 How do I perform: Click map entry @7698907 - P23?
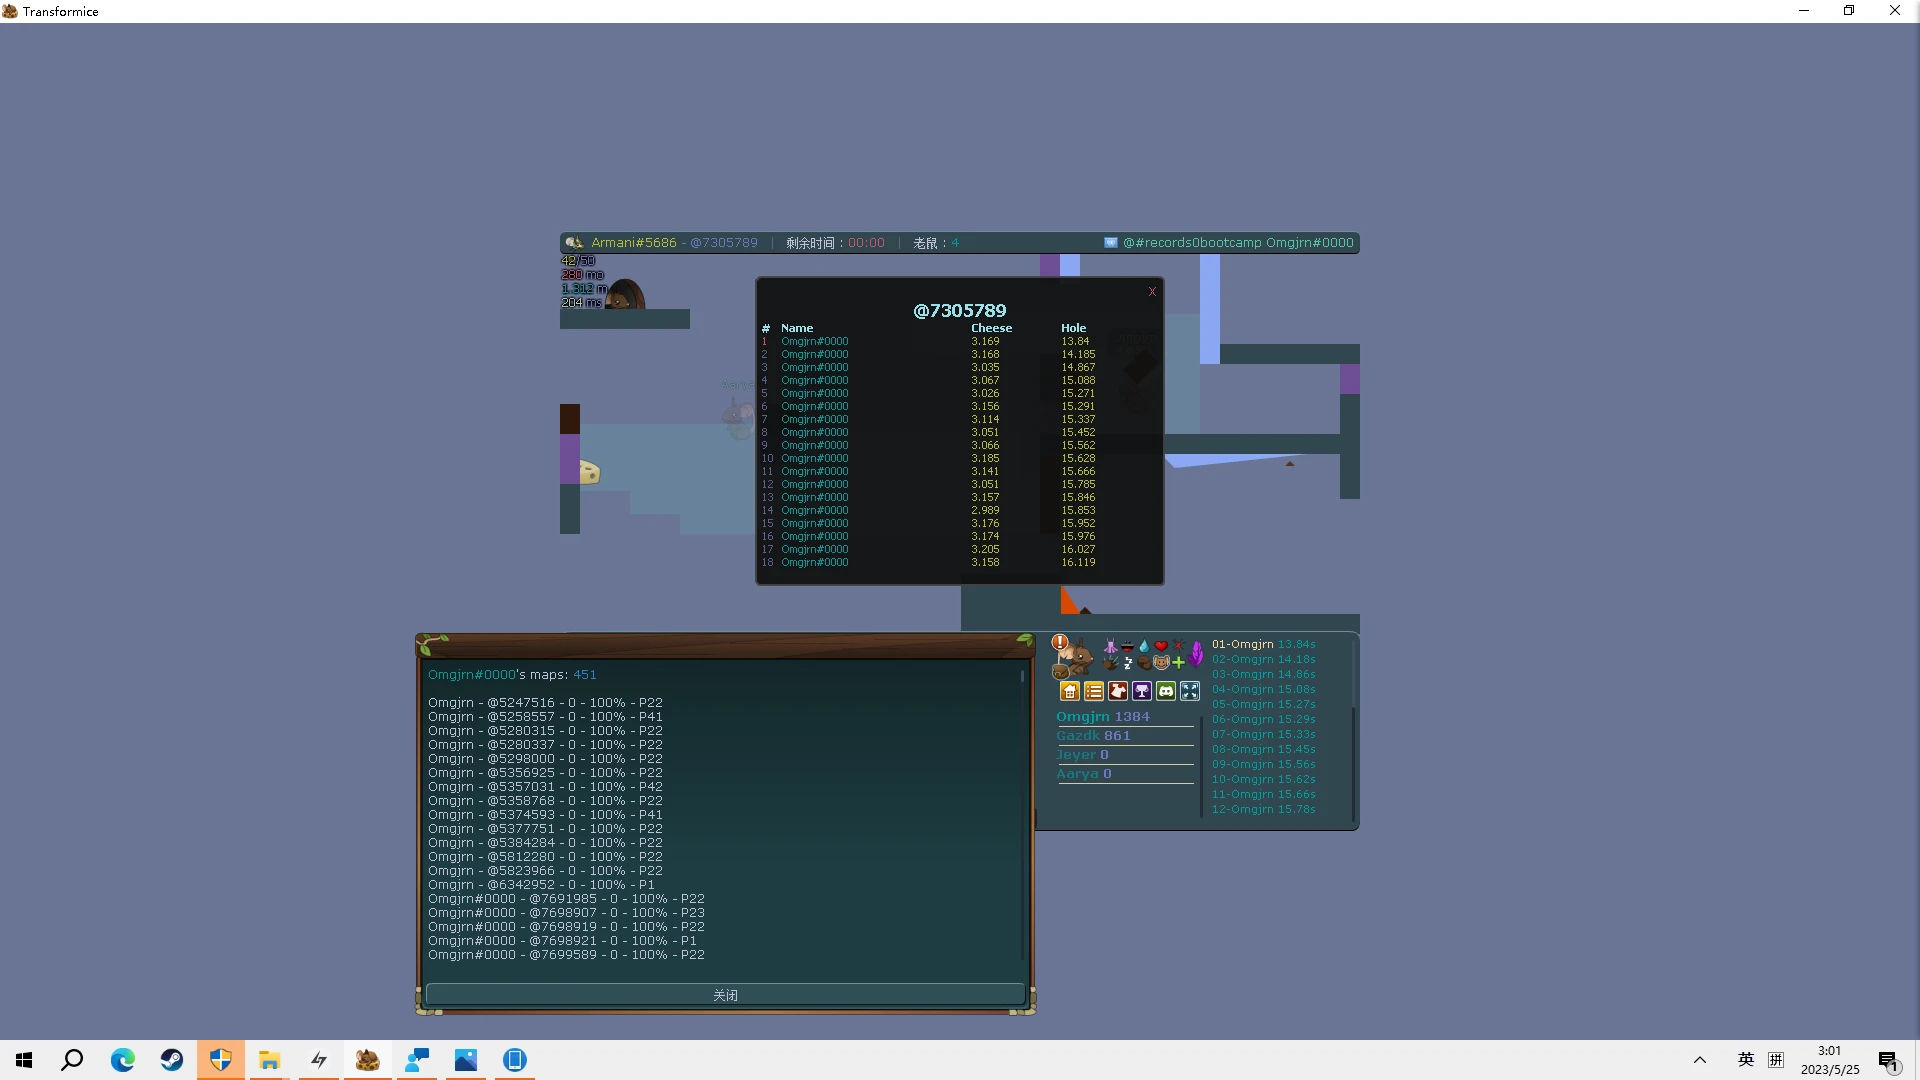(566, 913)
